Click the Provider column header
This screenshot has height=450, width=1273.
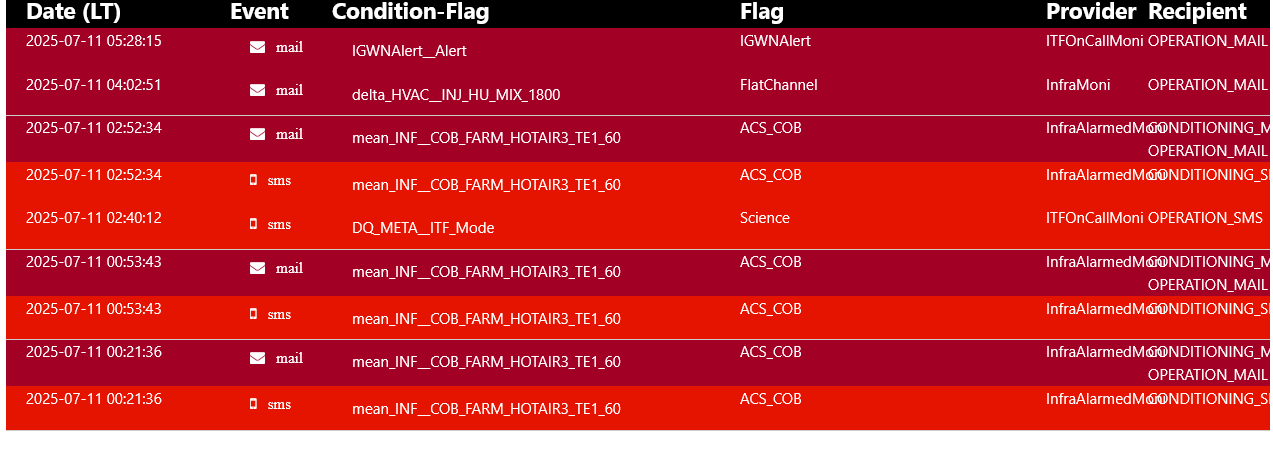1091,12
